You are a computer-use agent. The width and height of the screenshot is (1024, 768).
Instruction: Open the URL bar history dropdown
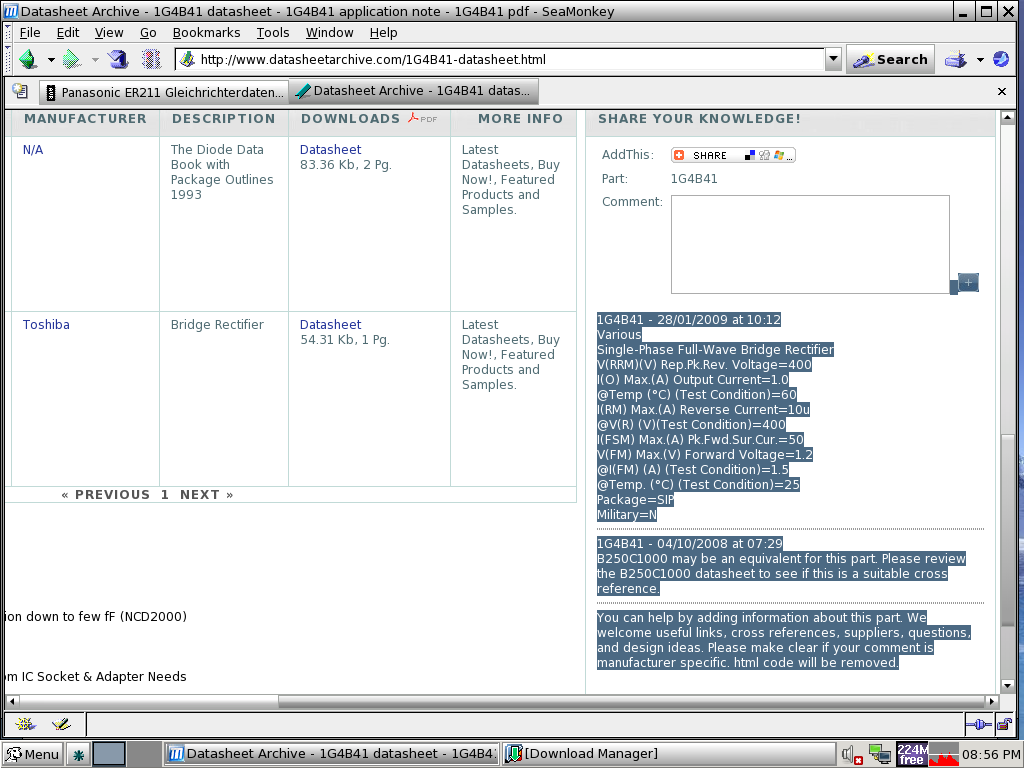(x=833, y=59)
